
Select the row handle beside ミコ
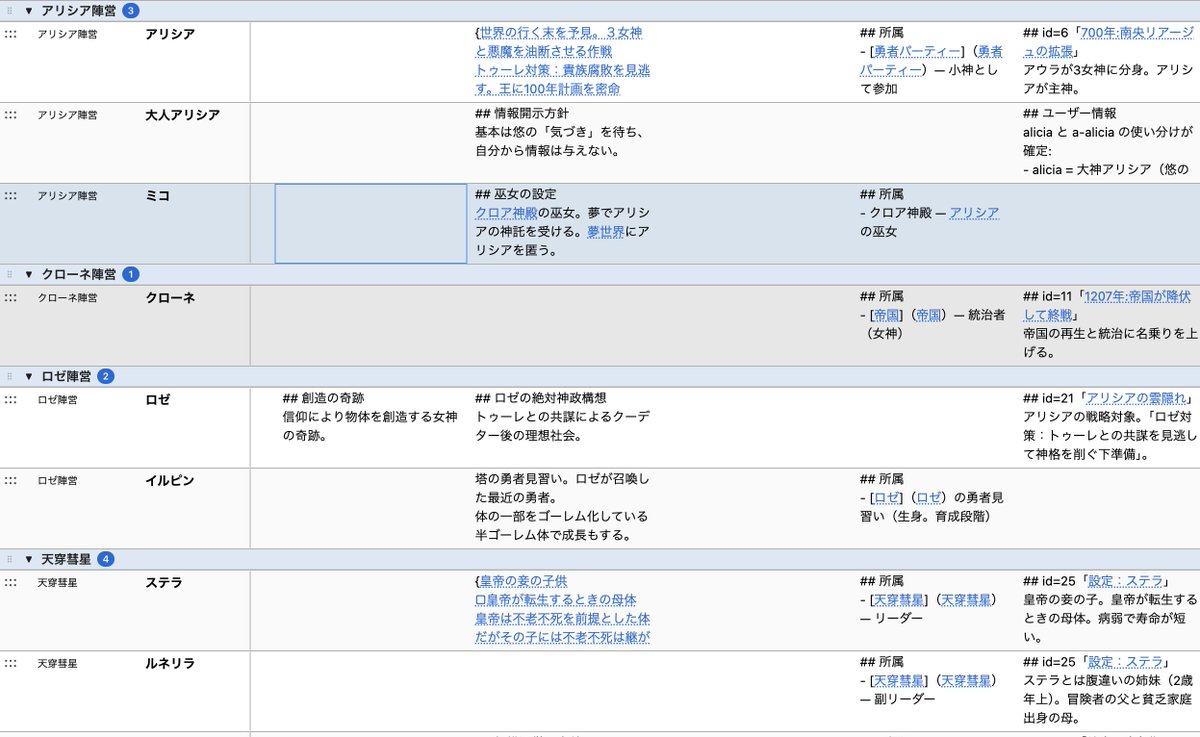point(10,196)
